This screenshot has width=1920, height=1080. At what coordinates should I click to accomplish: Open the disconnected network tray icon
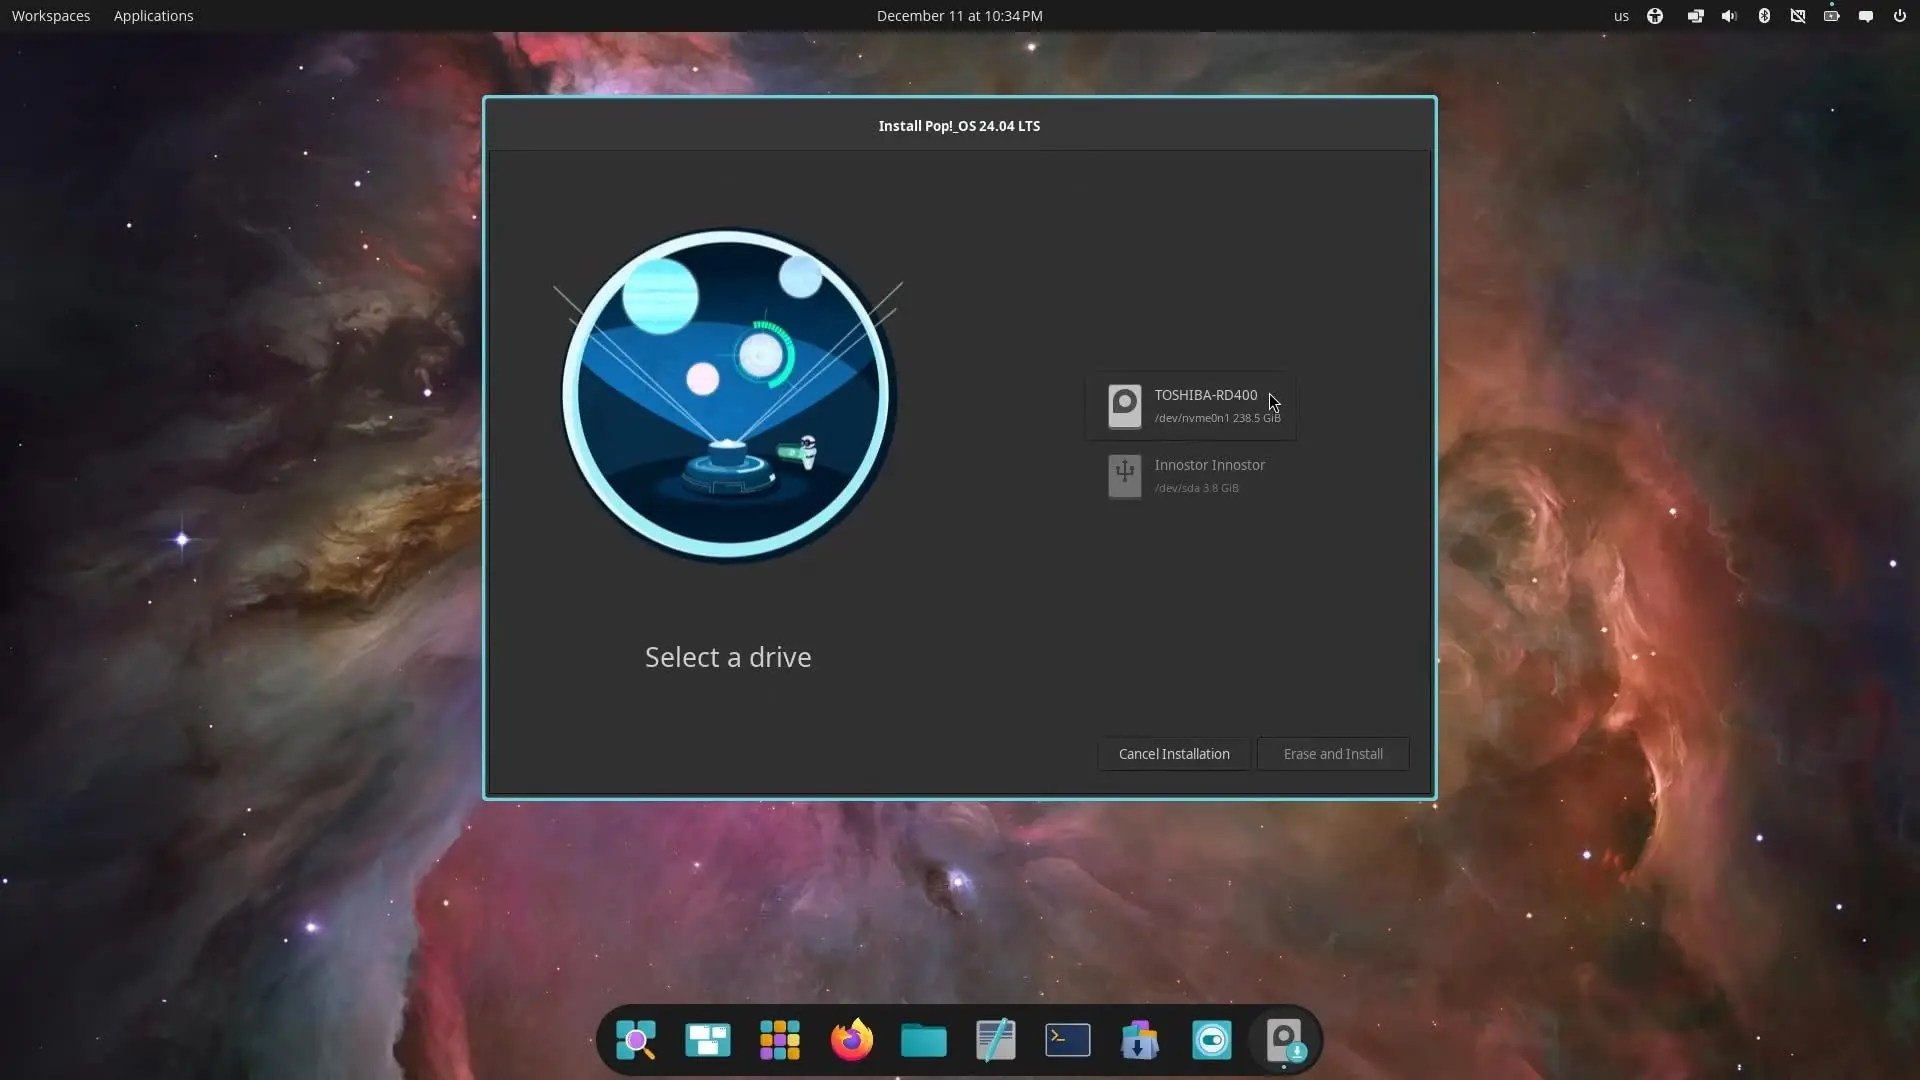tap(1798, 16)
